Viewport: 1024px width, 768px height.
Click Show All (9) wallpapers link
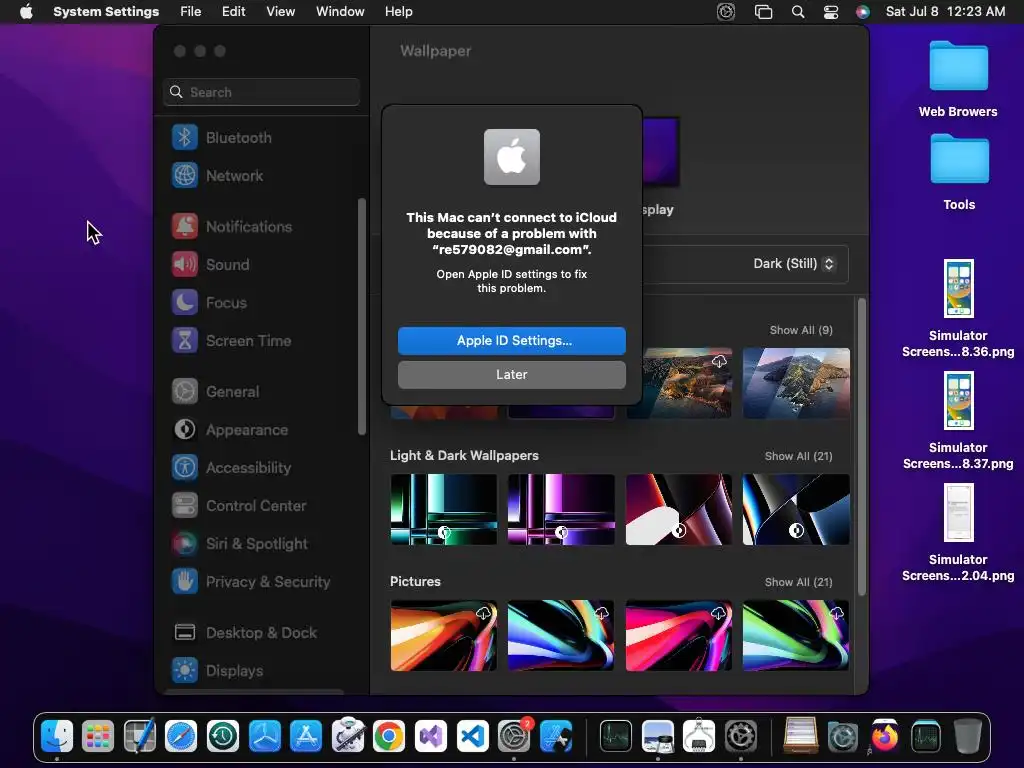[x=801, y=330]
